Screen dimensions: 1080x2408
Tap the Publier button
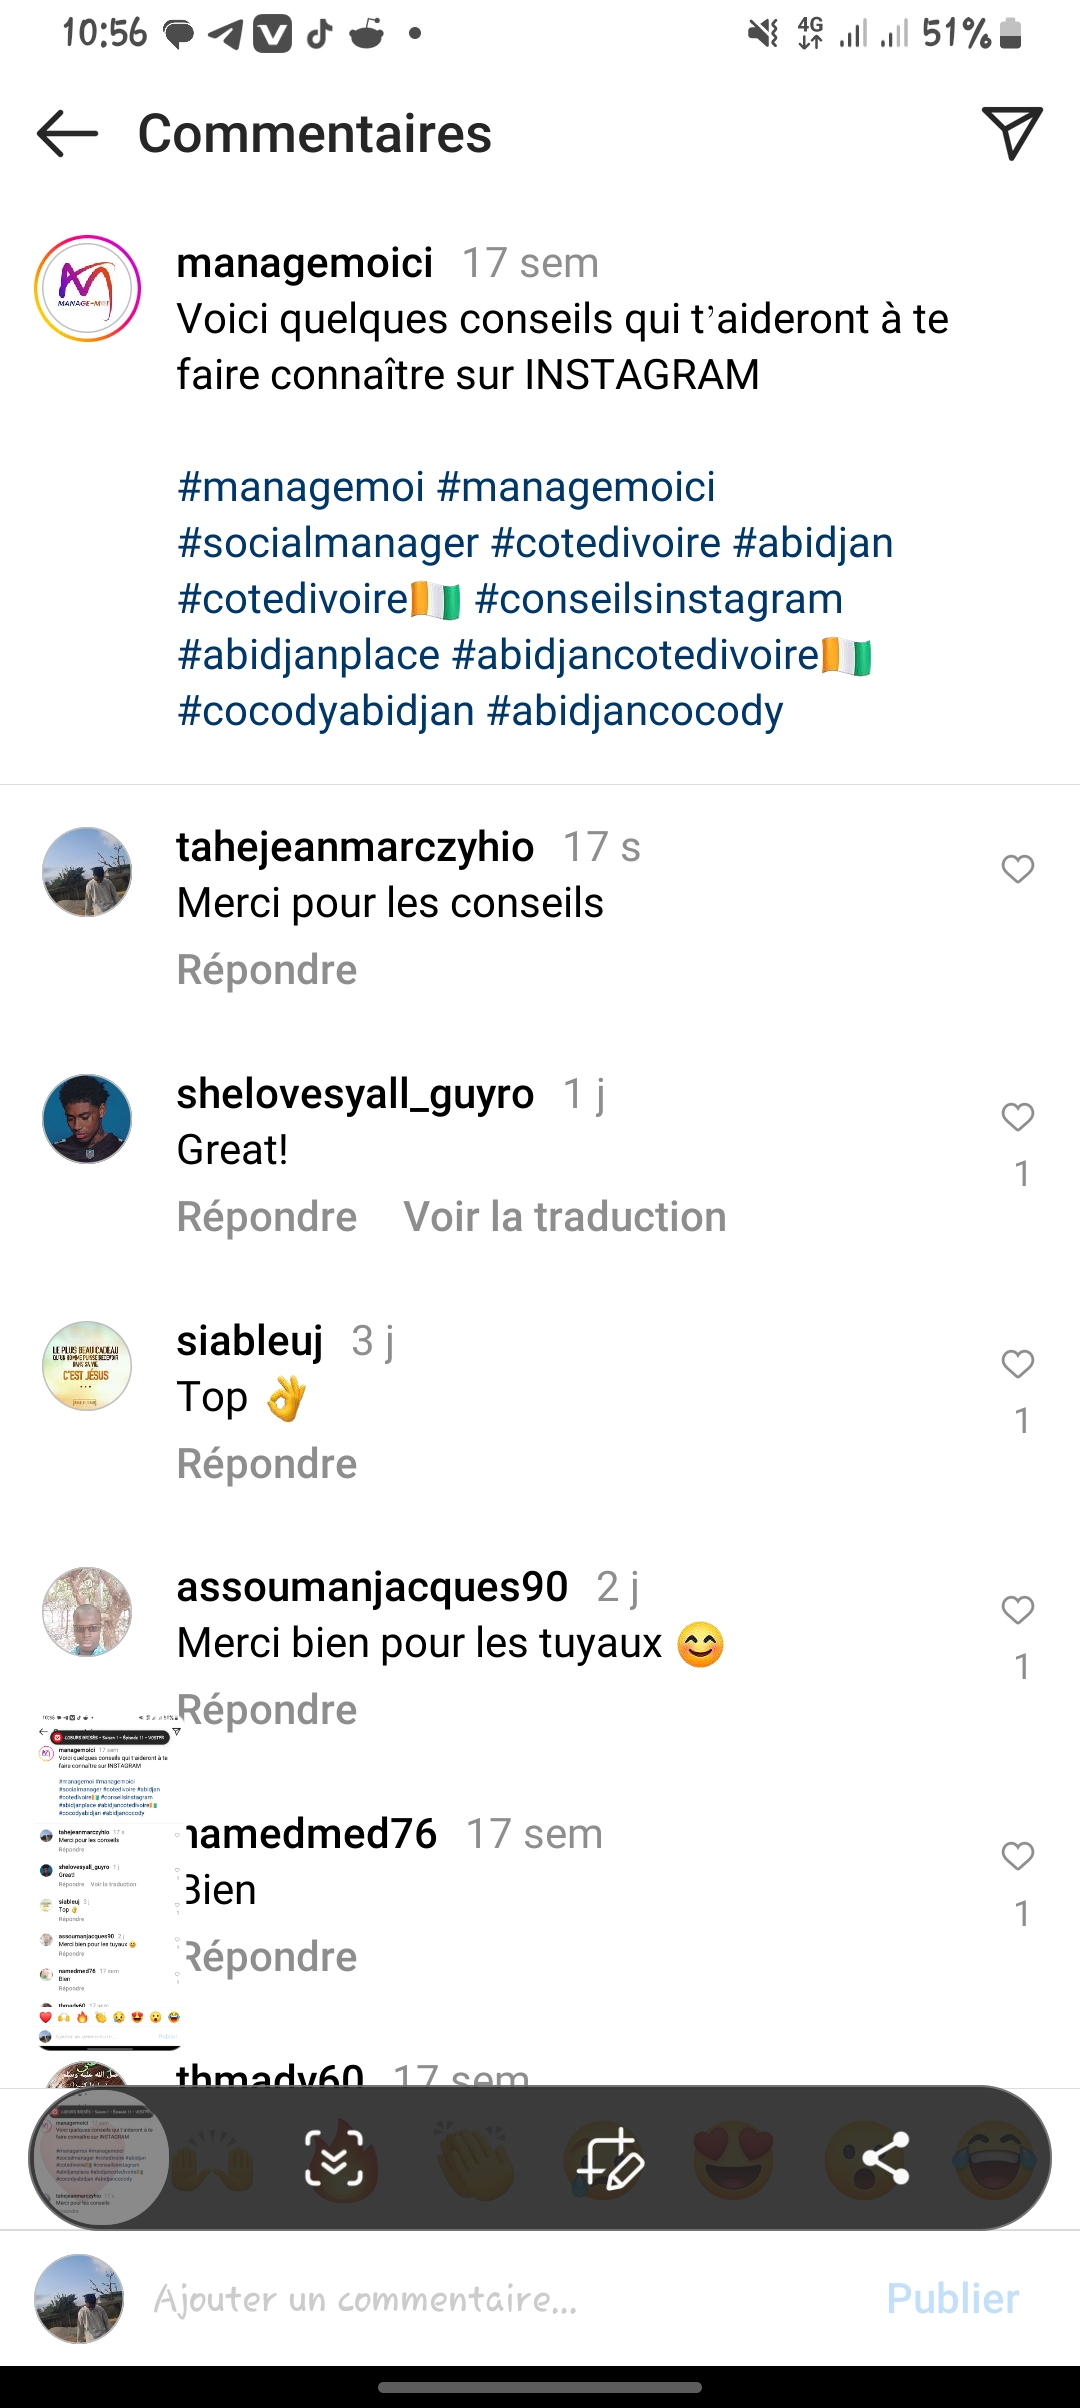[x=953, y=2298]
